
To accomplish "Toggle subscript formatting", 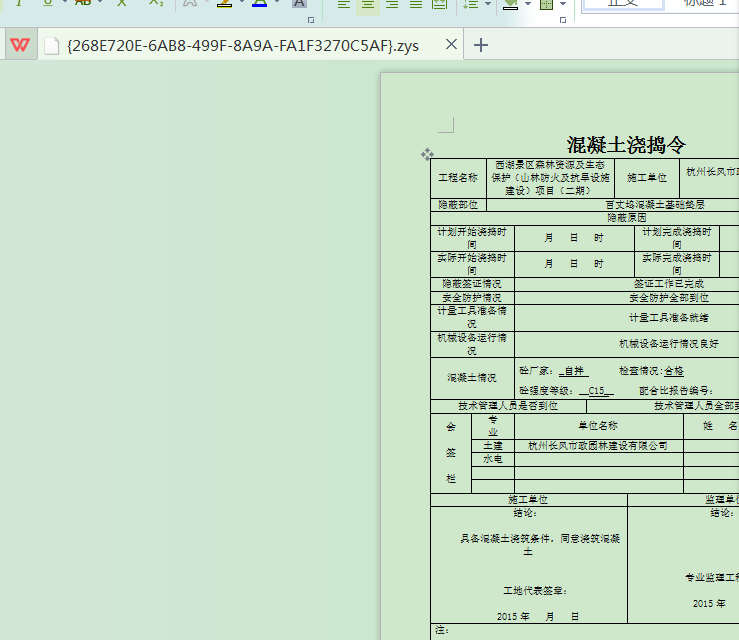I will 155,3.
